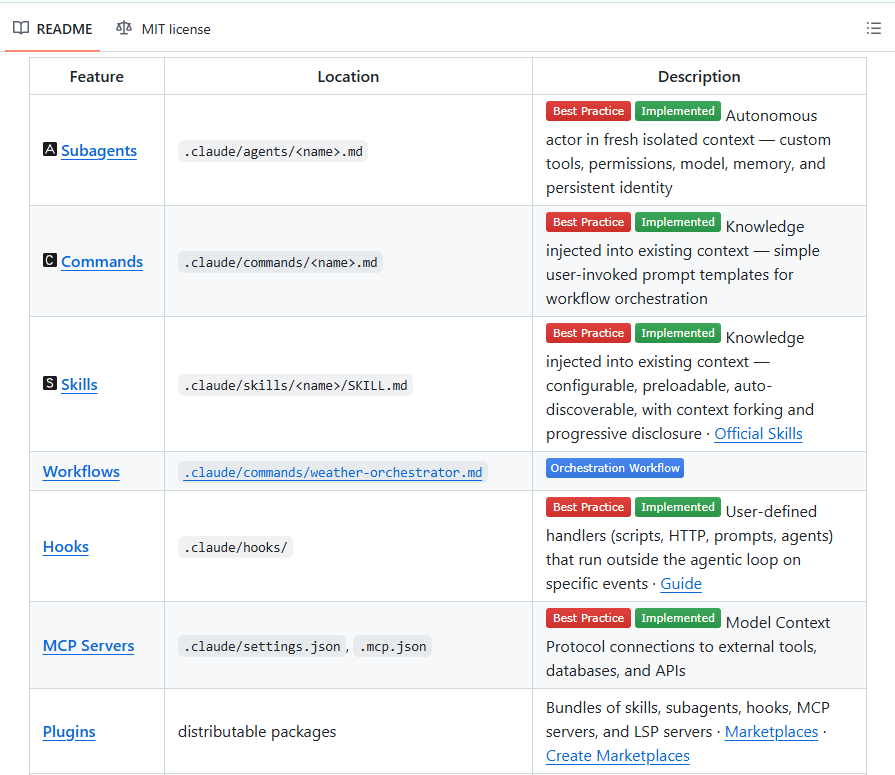Click the Feature column header
Image resolution: width=895 pixels, height=775 pixels.
pyautogui.click(x=96, y=76)
